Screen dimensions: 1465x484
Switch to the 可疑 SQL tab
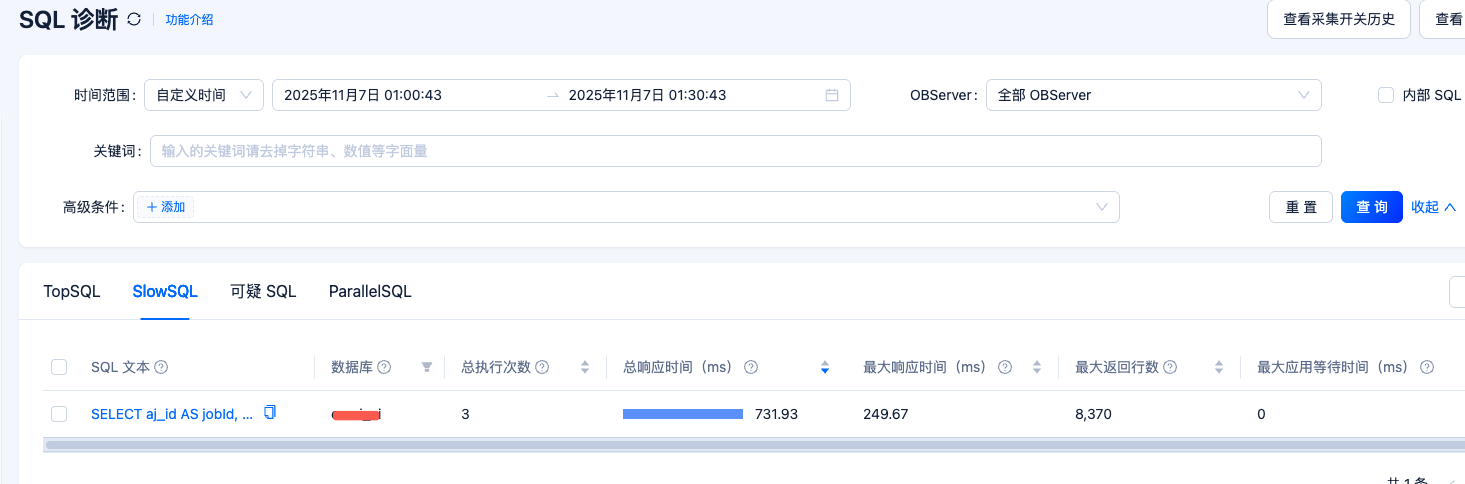(263, 291)
